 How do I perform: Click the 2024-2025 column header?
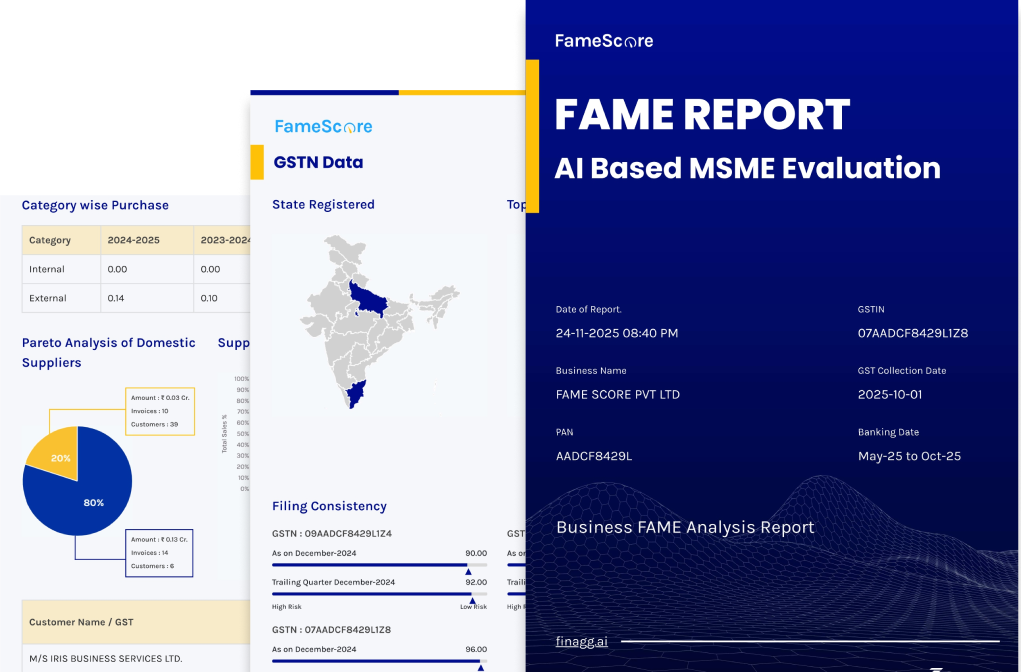coord(147,240)
